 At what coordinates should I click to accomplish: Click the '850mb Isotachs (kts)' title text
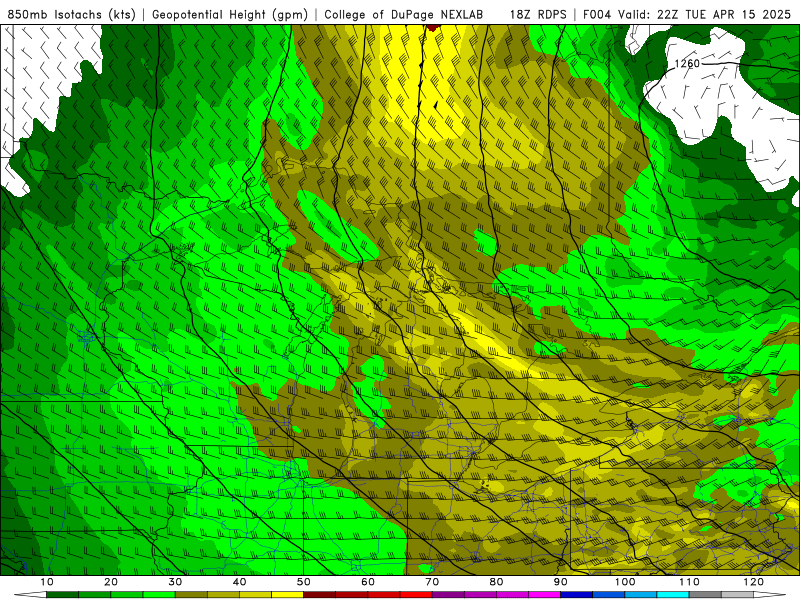click(71, 14)
